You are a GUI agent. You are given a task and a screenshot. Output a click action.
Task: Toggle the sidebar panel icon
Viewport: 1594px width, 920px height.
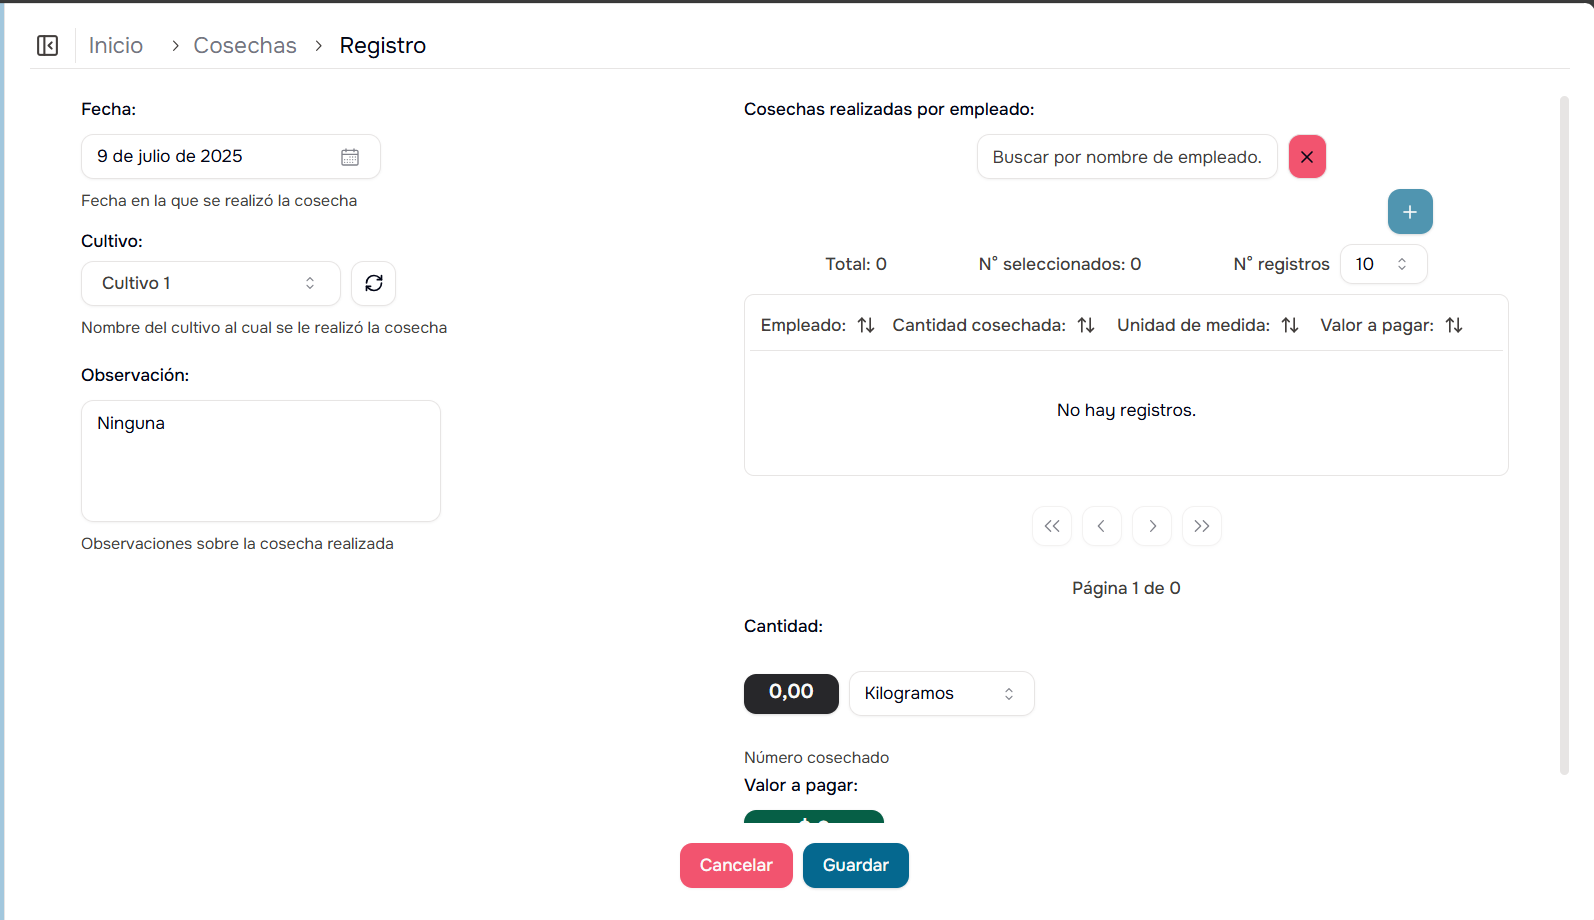(x=47, y=46)
